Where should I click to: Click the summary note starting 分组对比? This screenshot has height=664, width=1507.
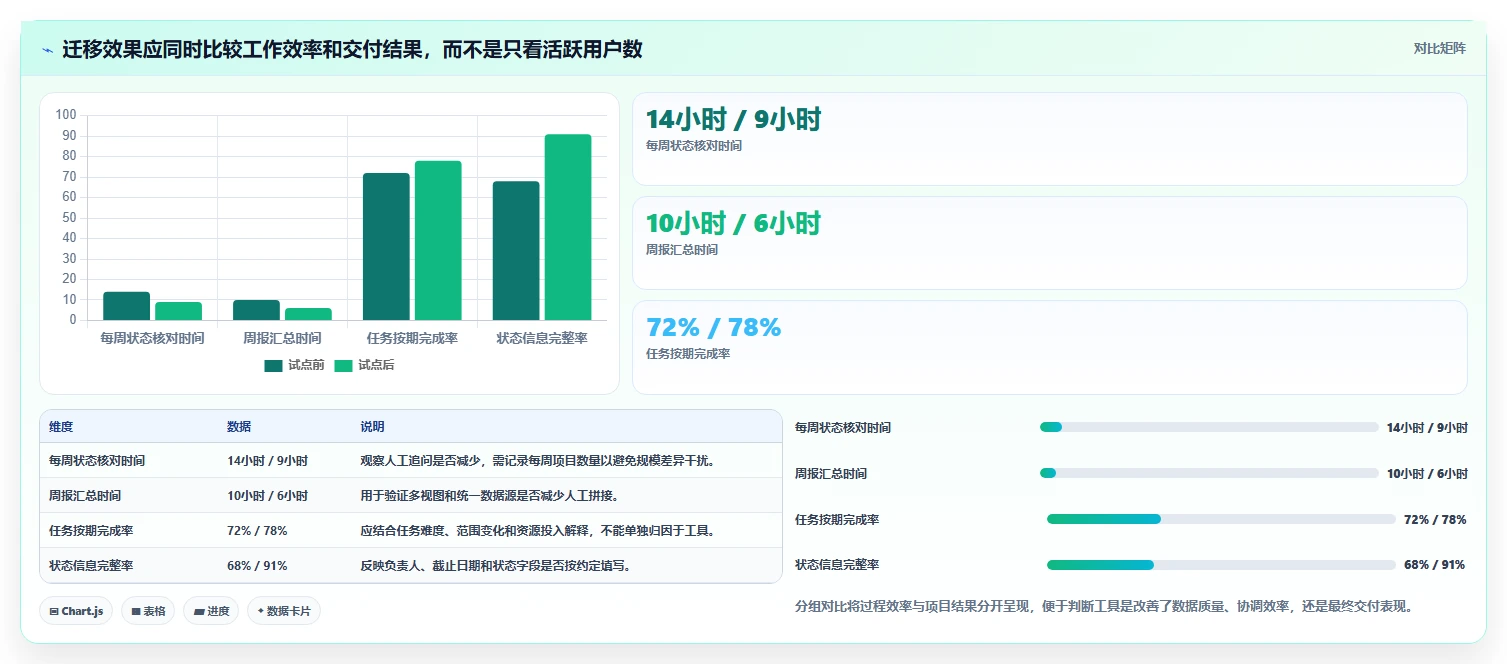click(x=1104, y=607)
